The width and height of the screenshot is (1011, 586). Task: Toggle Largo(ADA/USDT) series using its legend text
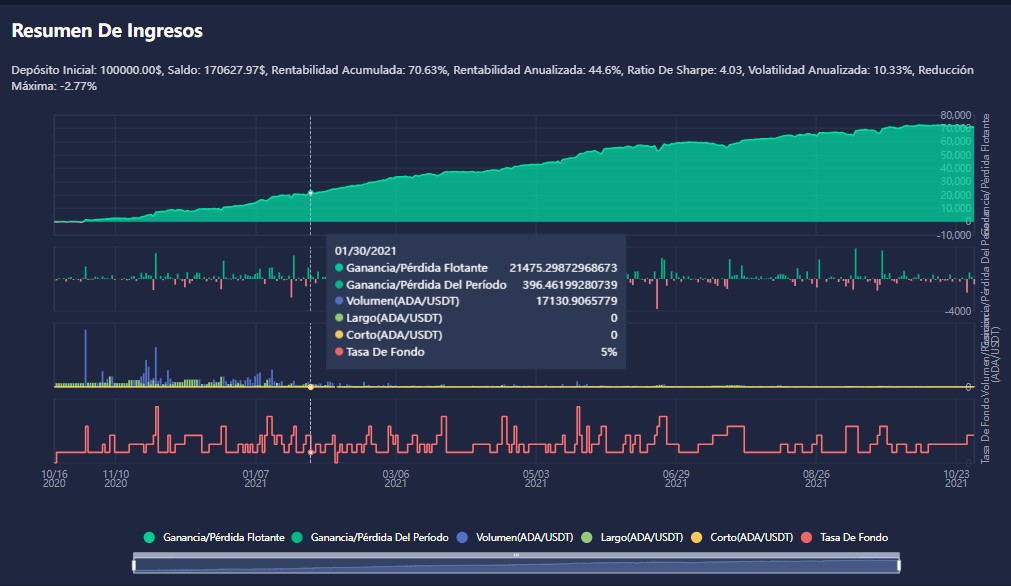(641, 537)
